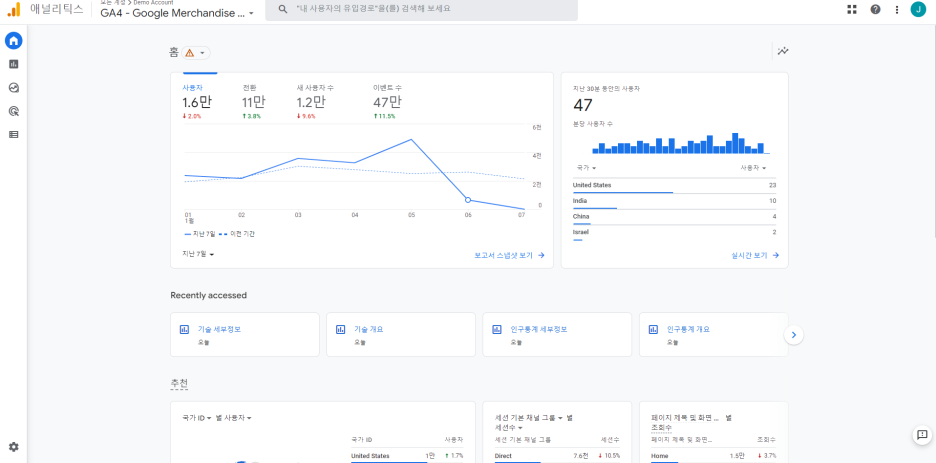Open 보고서 스냅샷 보기 link
The width and height of the screenshot is (936, 463).
[509, 255]
